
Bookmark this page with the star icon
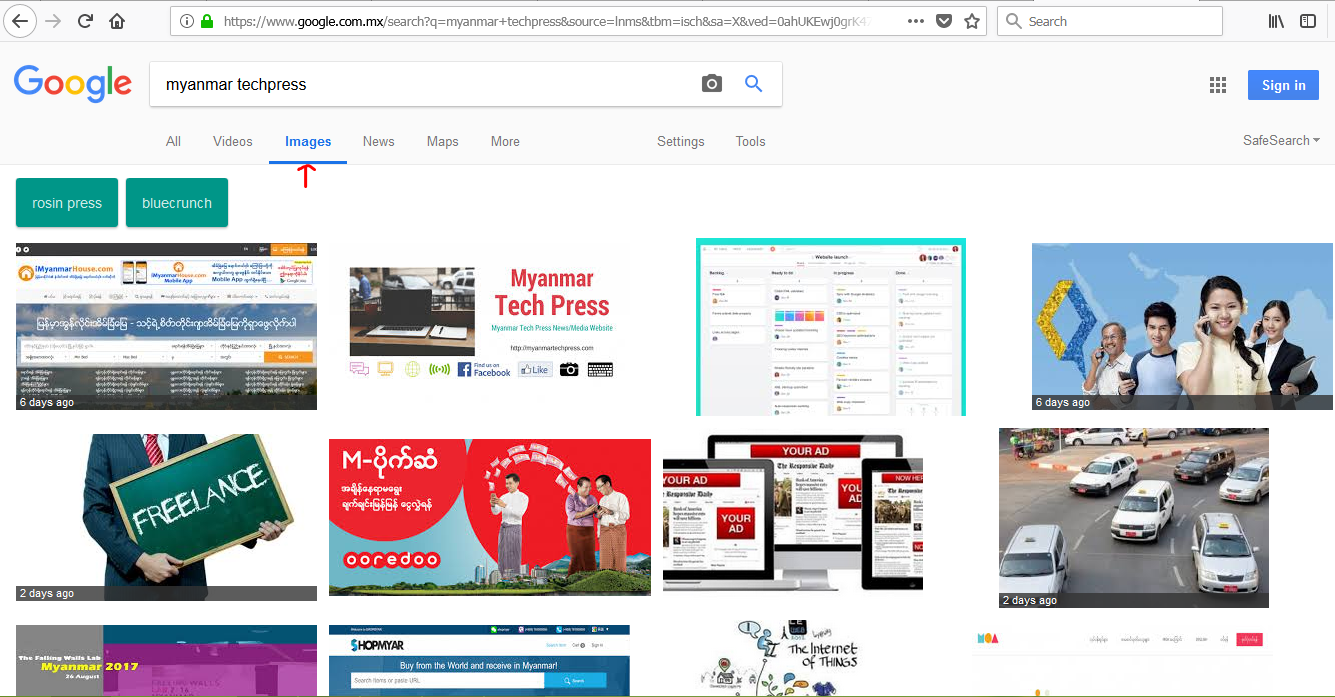[971, 21]
